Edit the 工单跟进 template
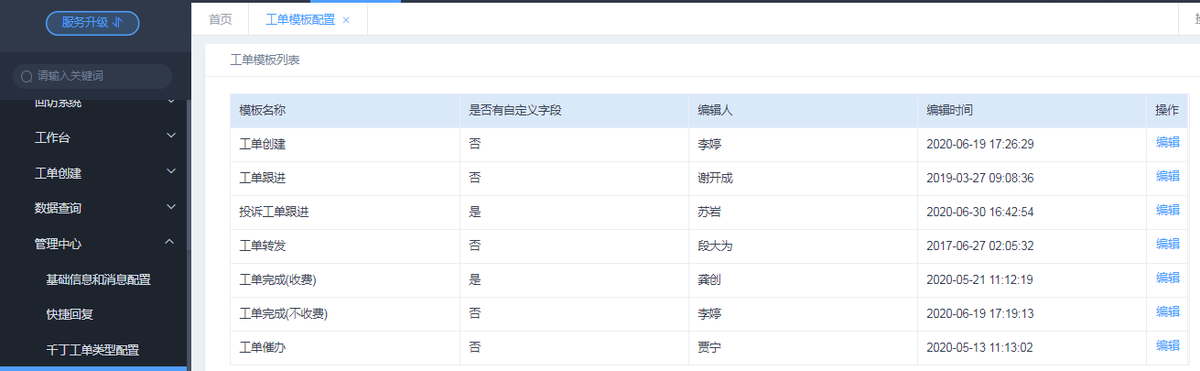 [x=1167, y=176]
